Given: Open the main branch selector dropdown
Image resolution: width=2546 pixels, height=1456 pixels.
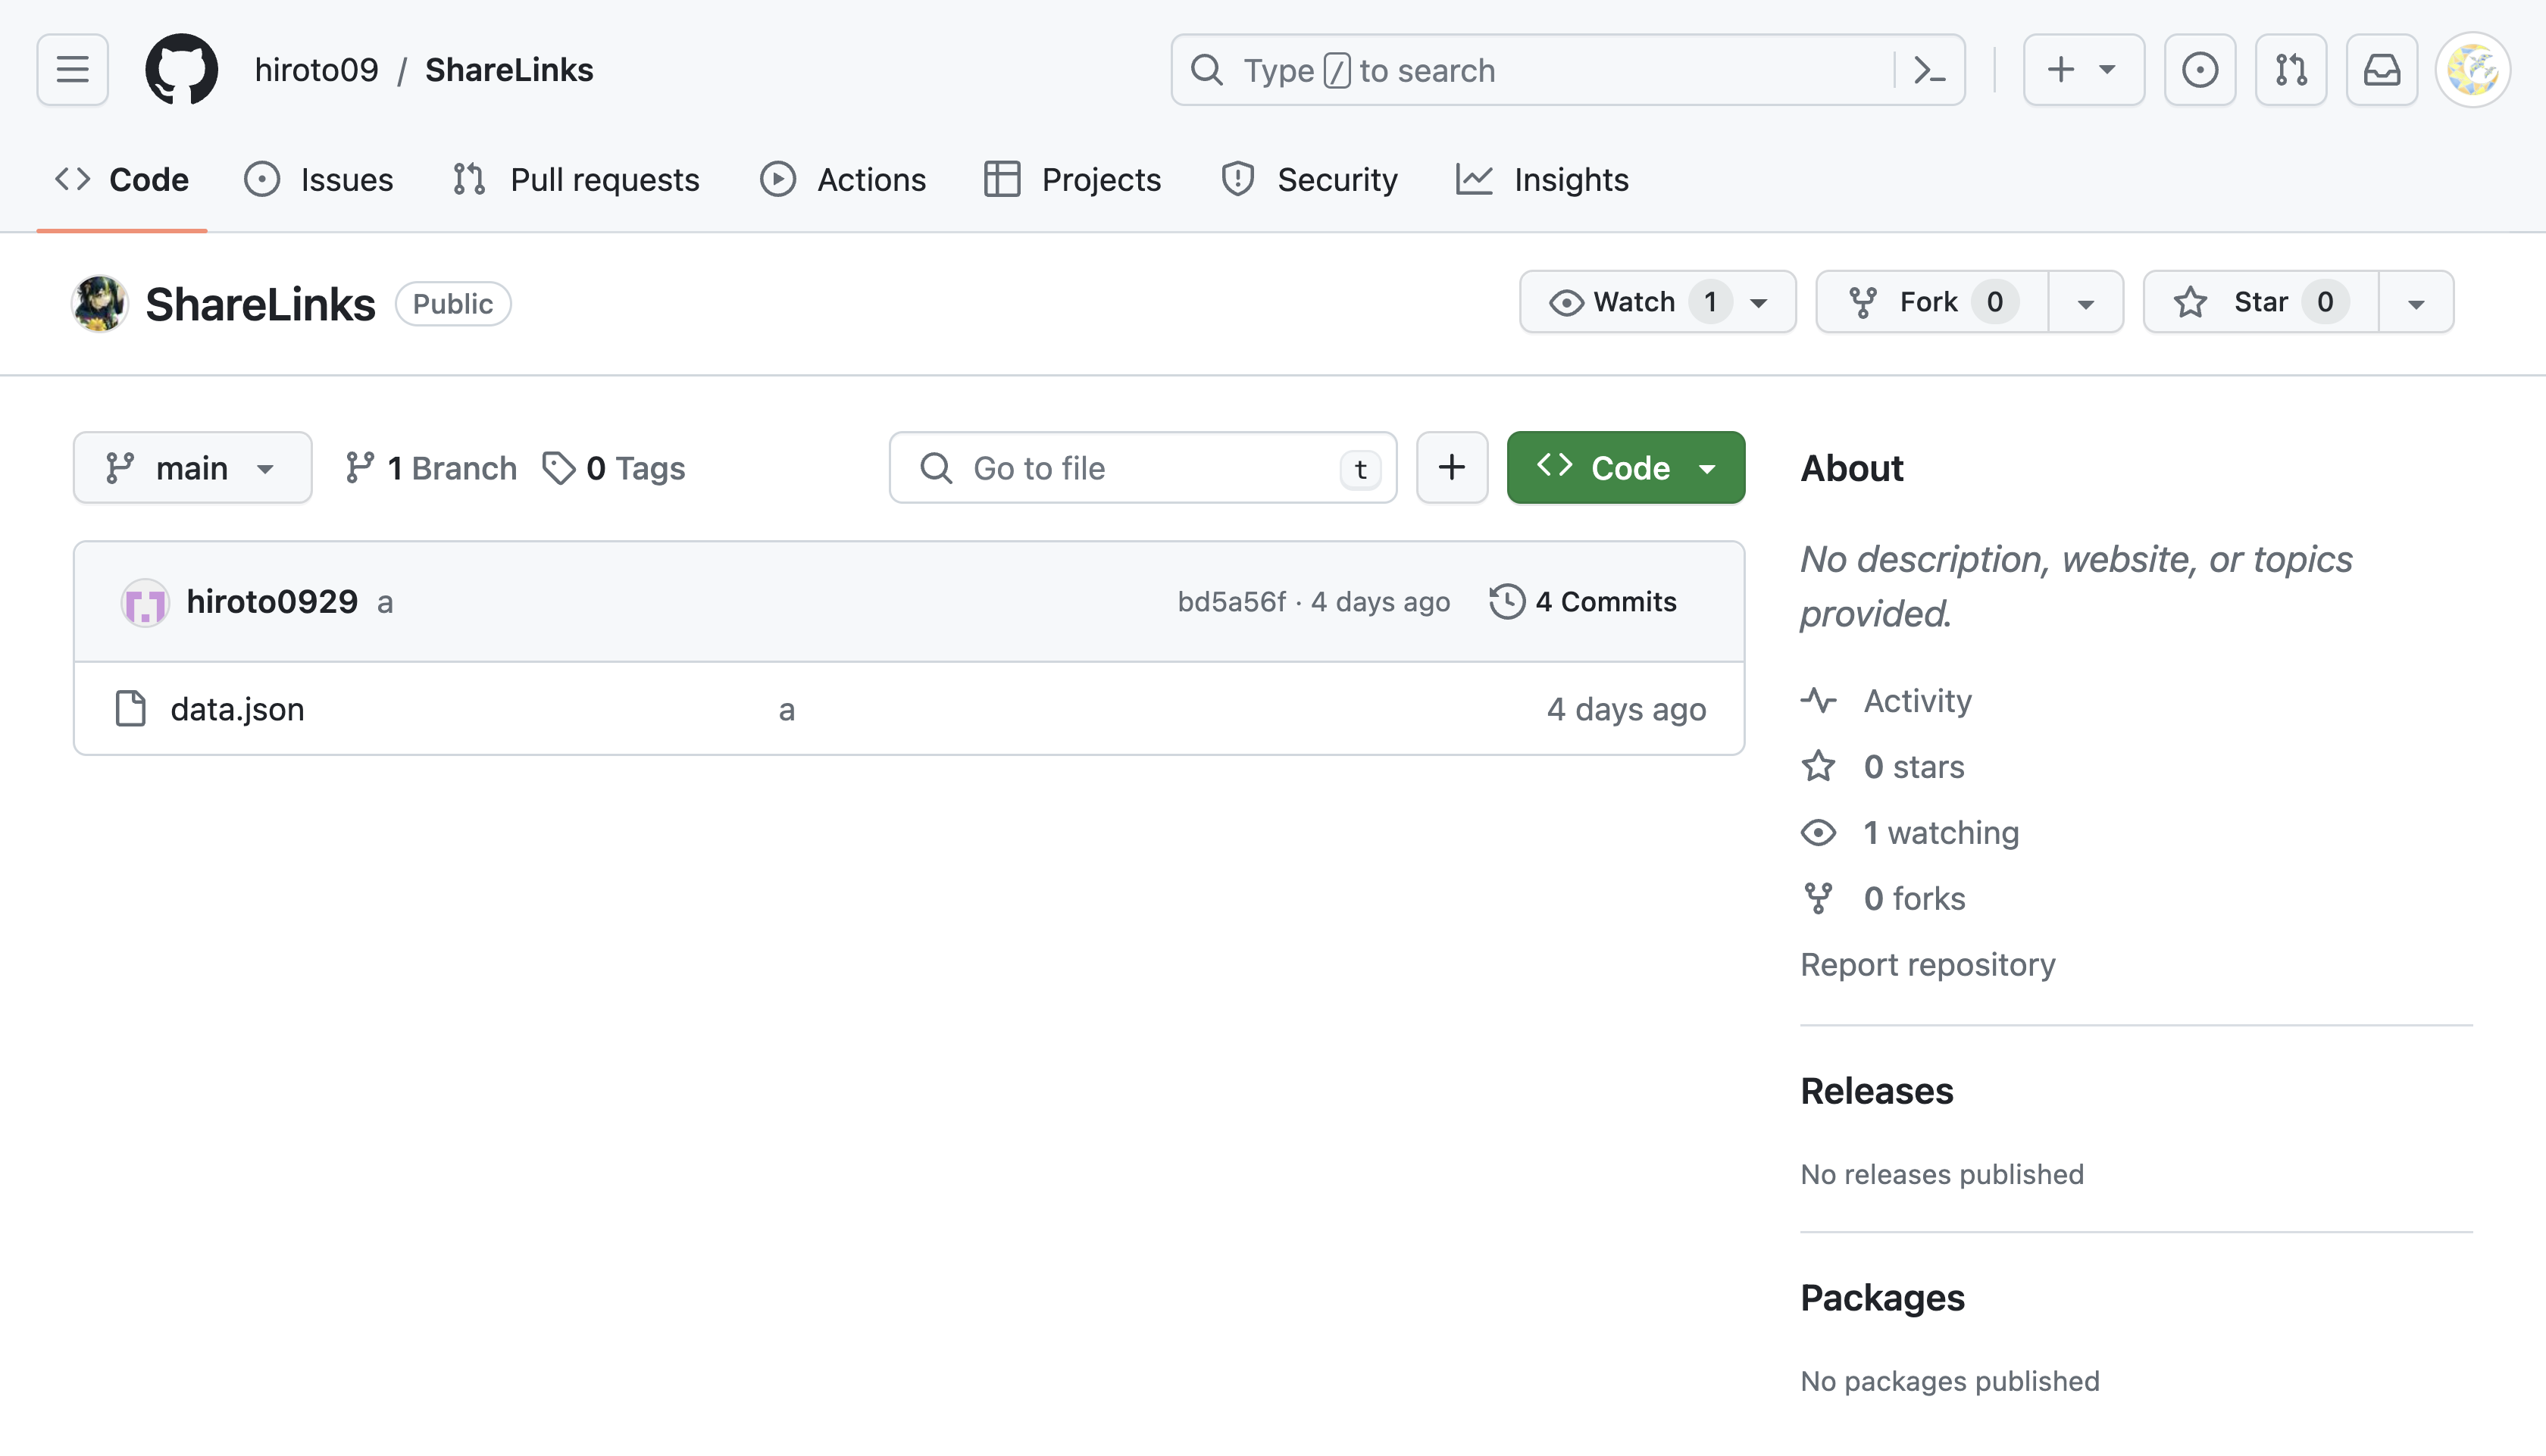Looking at the screenshot, I should pyautogui.click(x=192, y=467).
